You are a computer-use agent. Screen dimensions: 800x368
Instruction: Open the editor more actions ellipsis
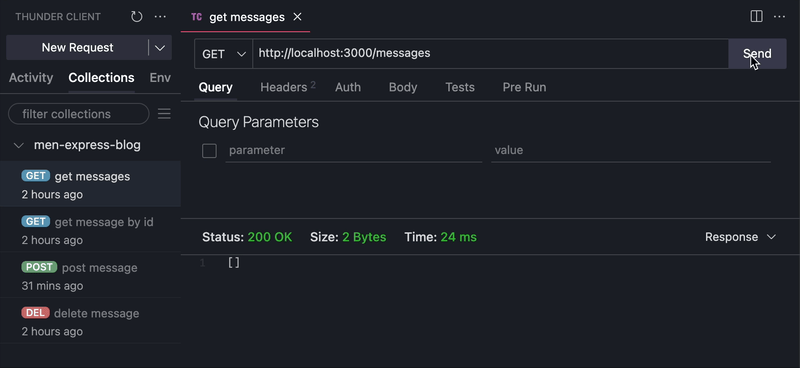click(779, 17)
